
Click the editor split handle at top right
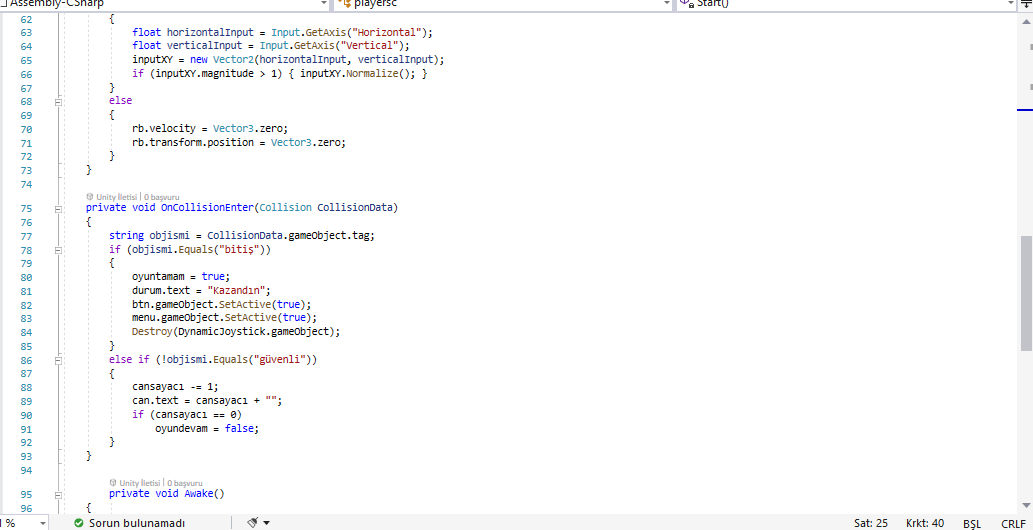click(1026, 3)
